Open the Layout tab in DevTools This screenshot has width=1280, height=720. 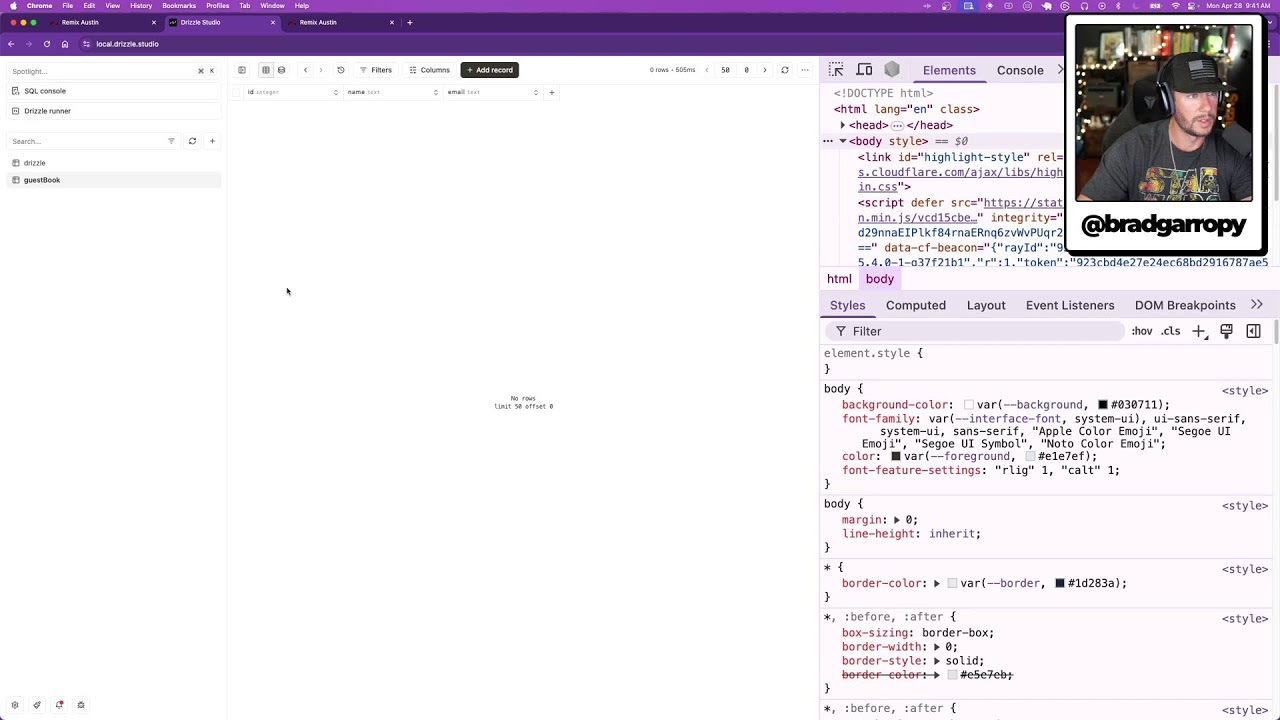986,305
